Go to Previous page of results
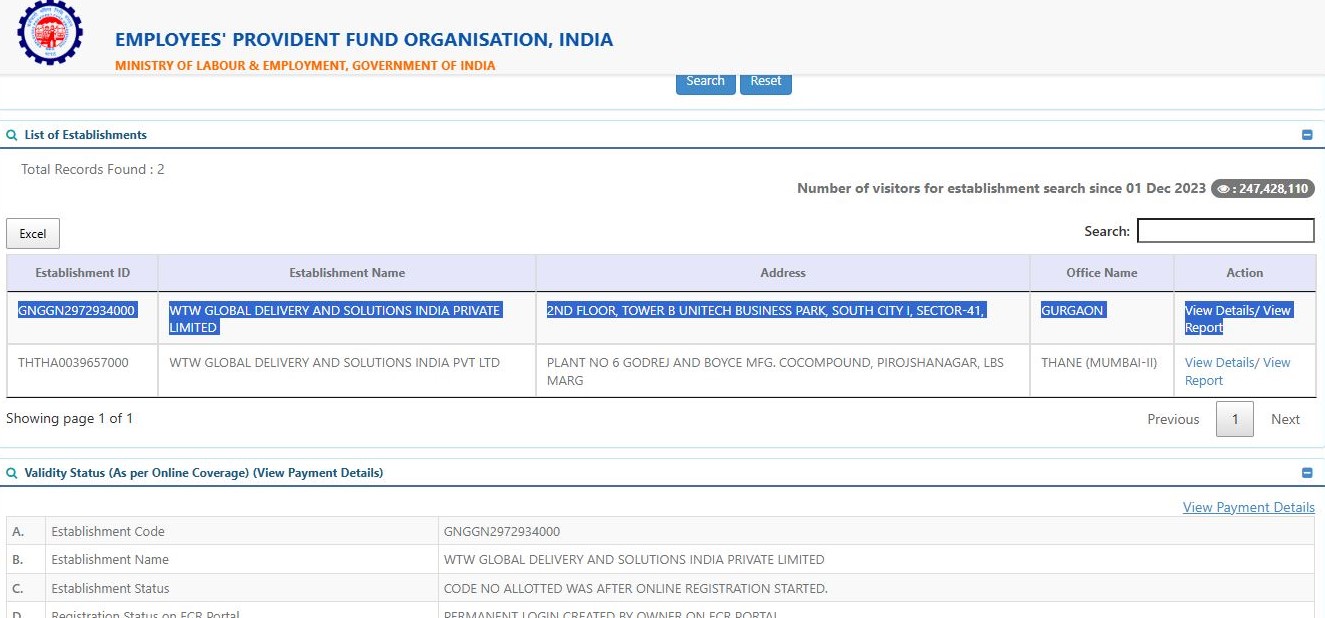This screenshot has height=618, width=1325. [x=1173, y=419]
